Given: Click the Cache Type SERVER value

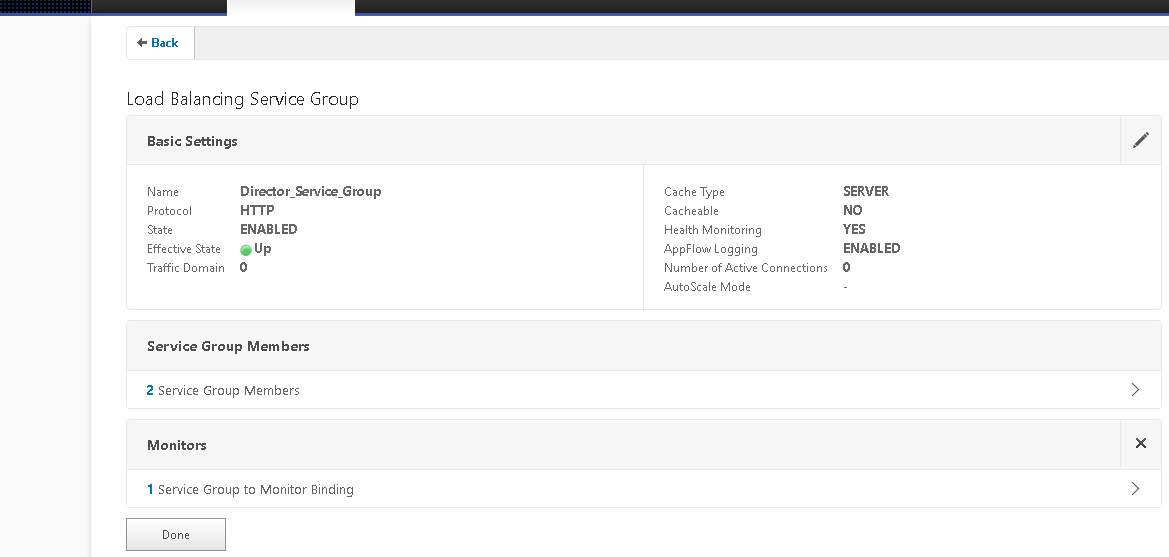Looking at the screenshot, I should [865, 191].
